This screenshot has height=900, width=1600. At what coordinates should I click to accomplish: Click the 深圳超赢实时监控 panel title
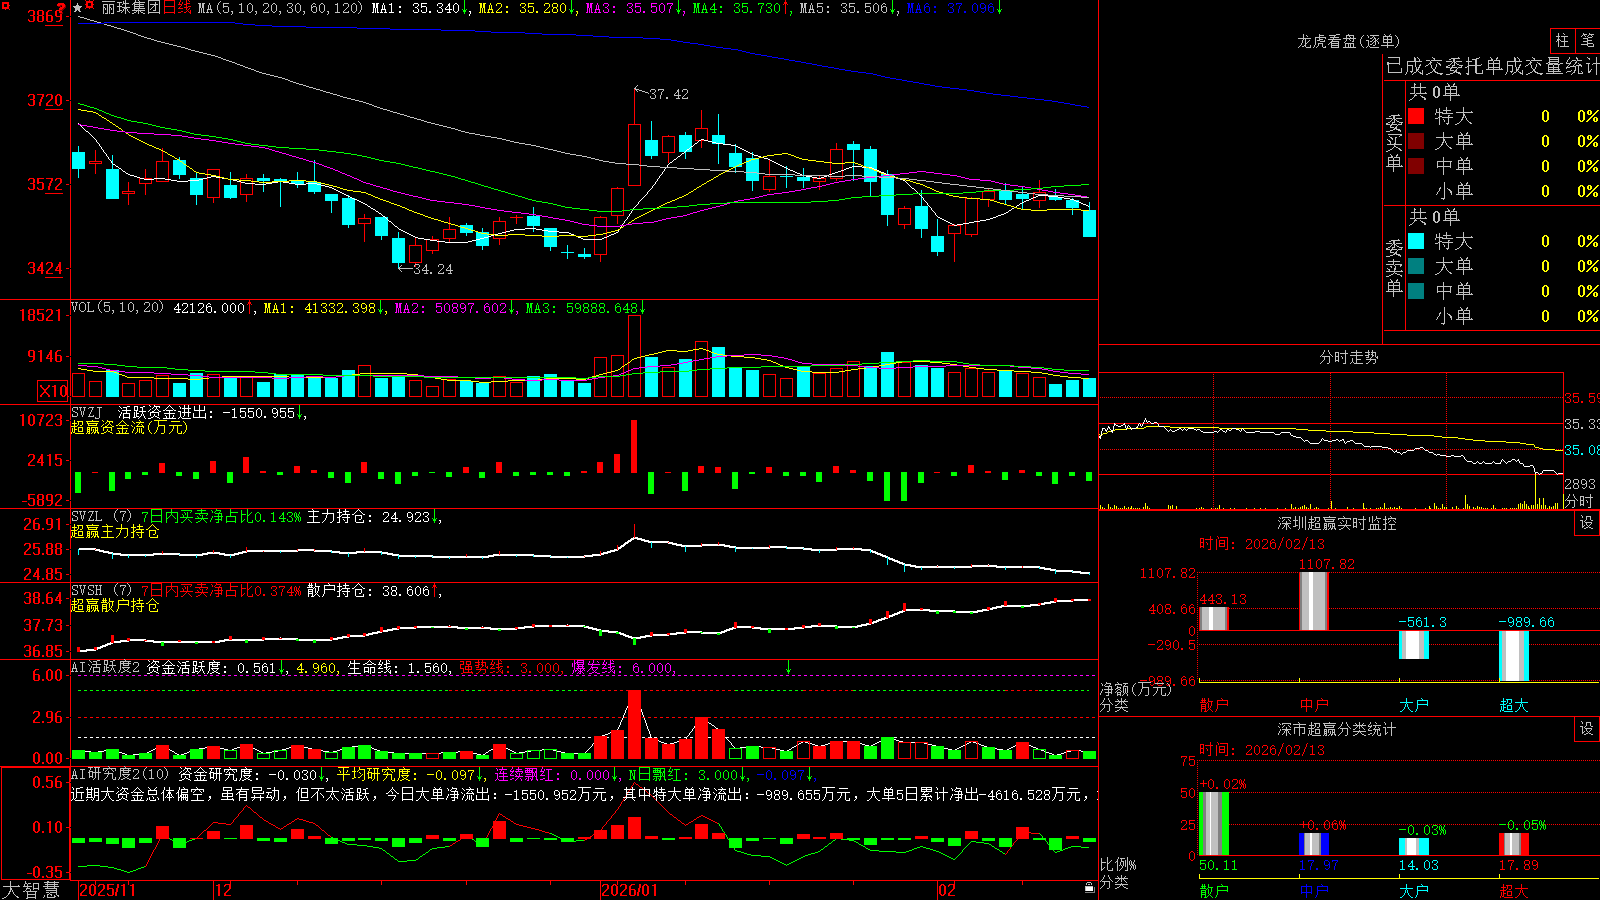pos(1337,523)
